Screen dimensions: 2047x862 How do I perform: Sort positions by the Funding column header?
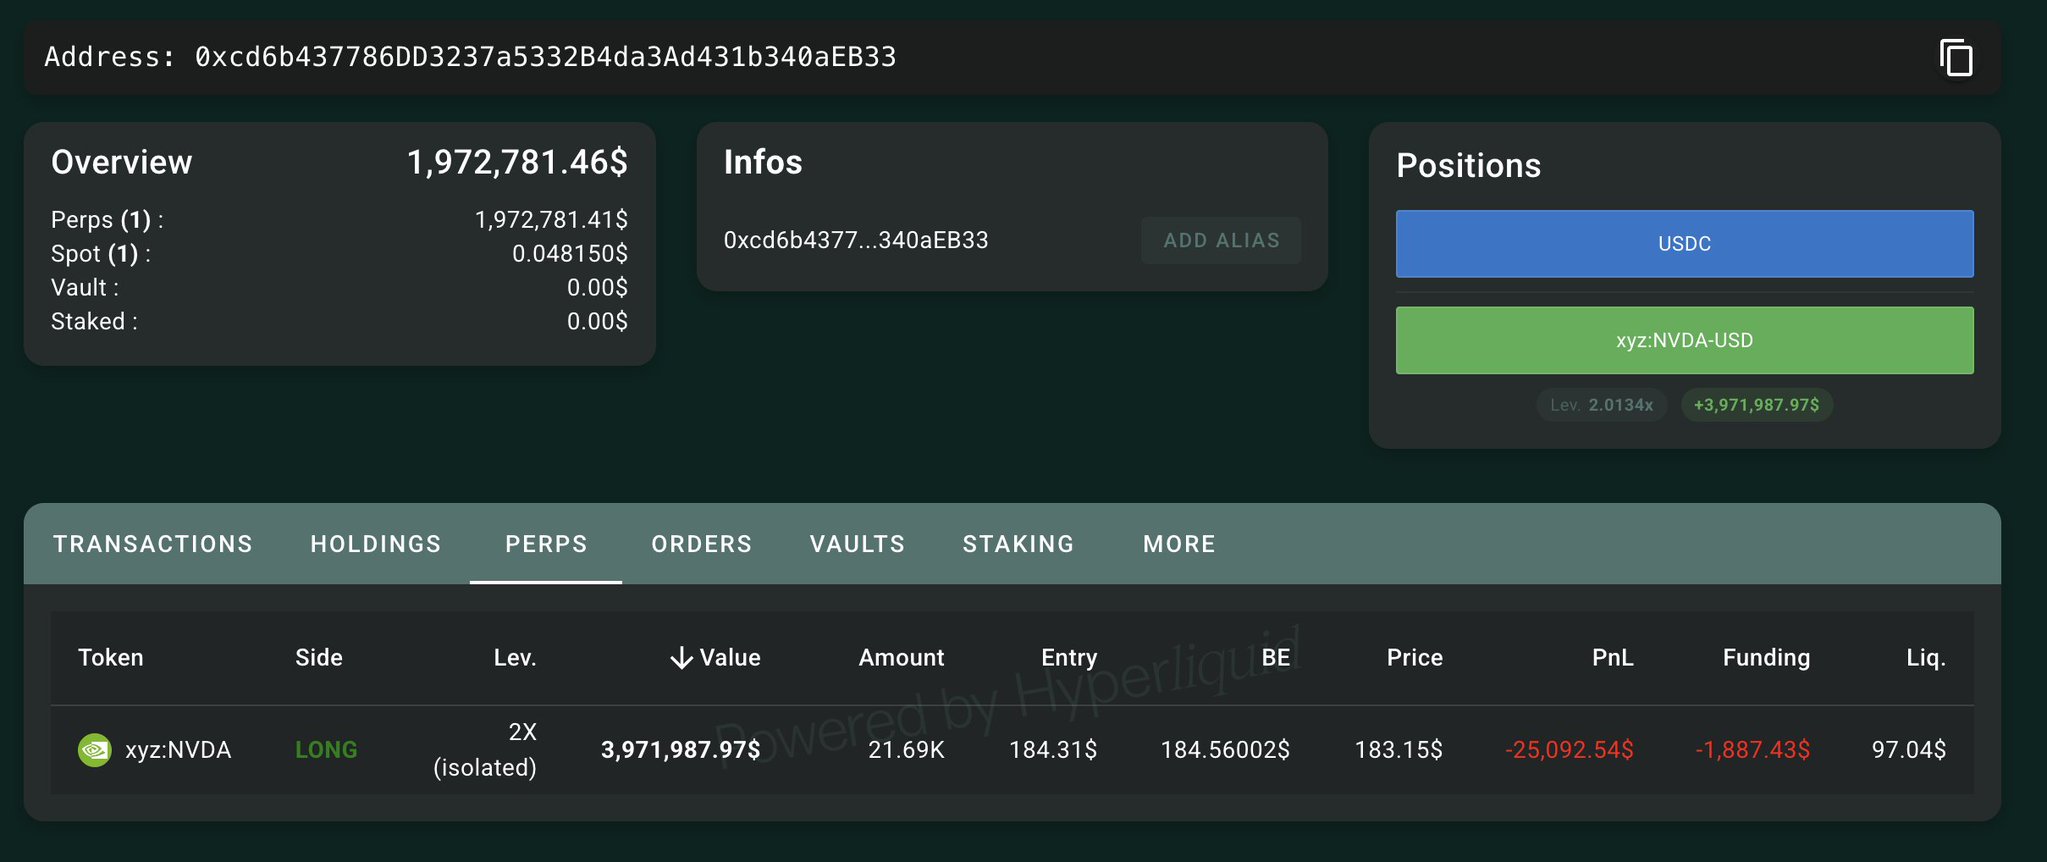tap(1765, 658)
